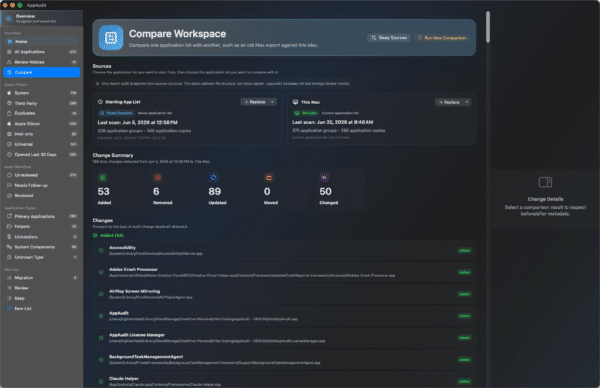Click the Swap Sources button
600x388 pixels.
click(x=389, y=37)
